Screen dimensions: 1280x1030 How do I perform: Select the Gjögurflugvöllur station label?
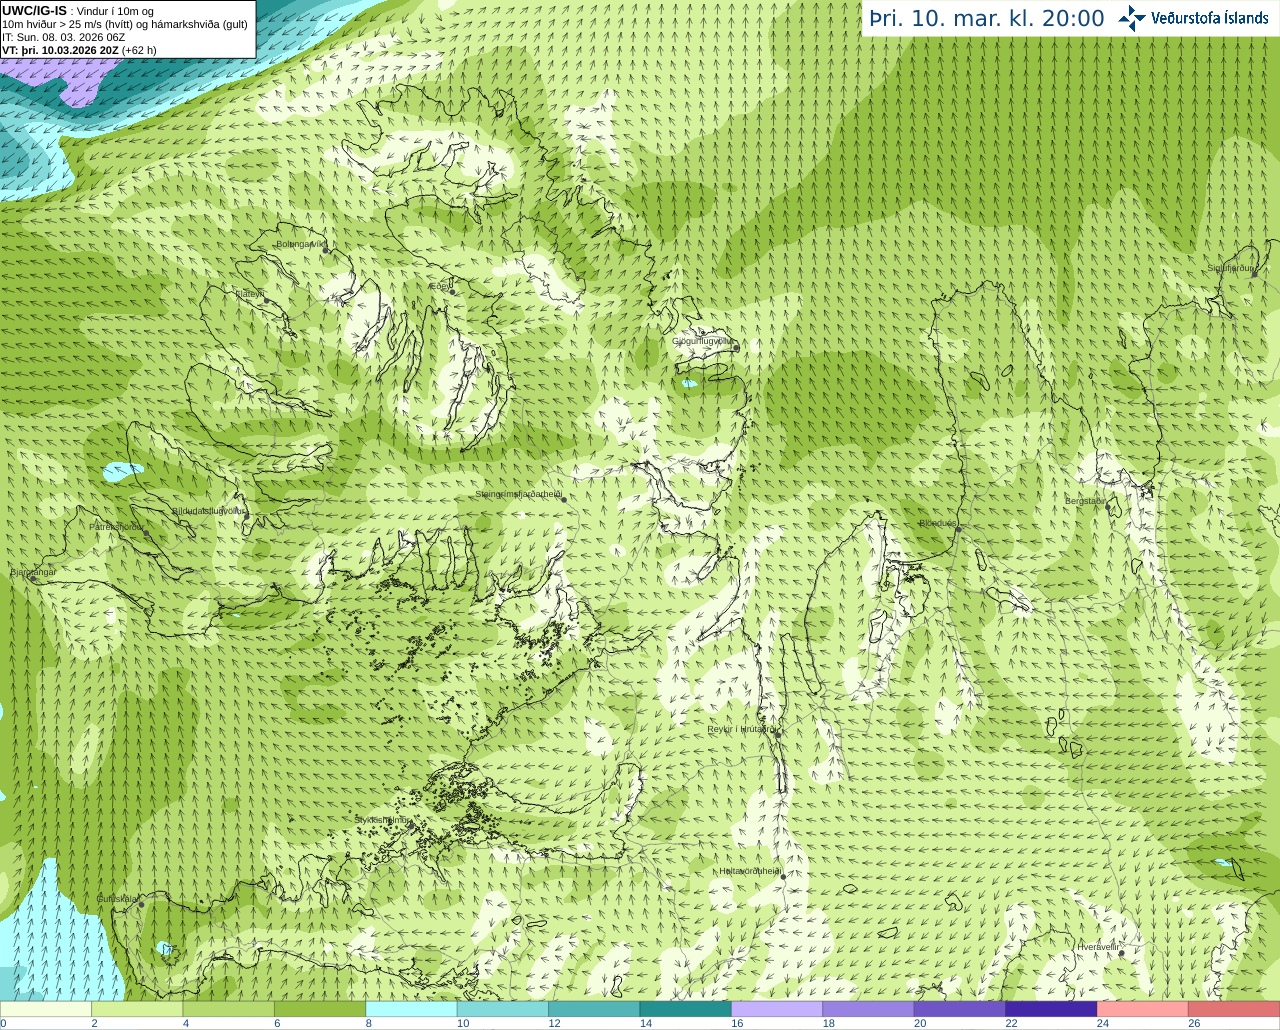tap(704, 341)
